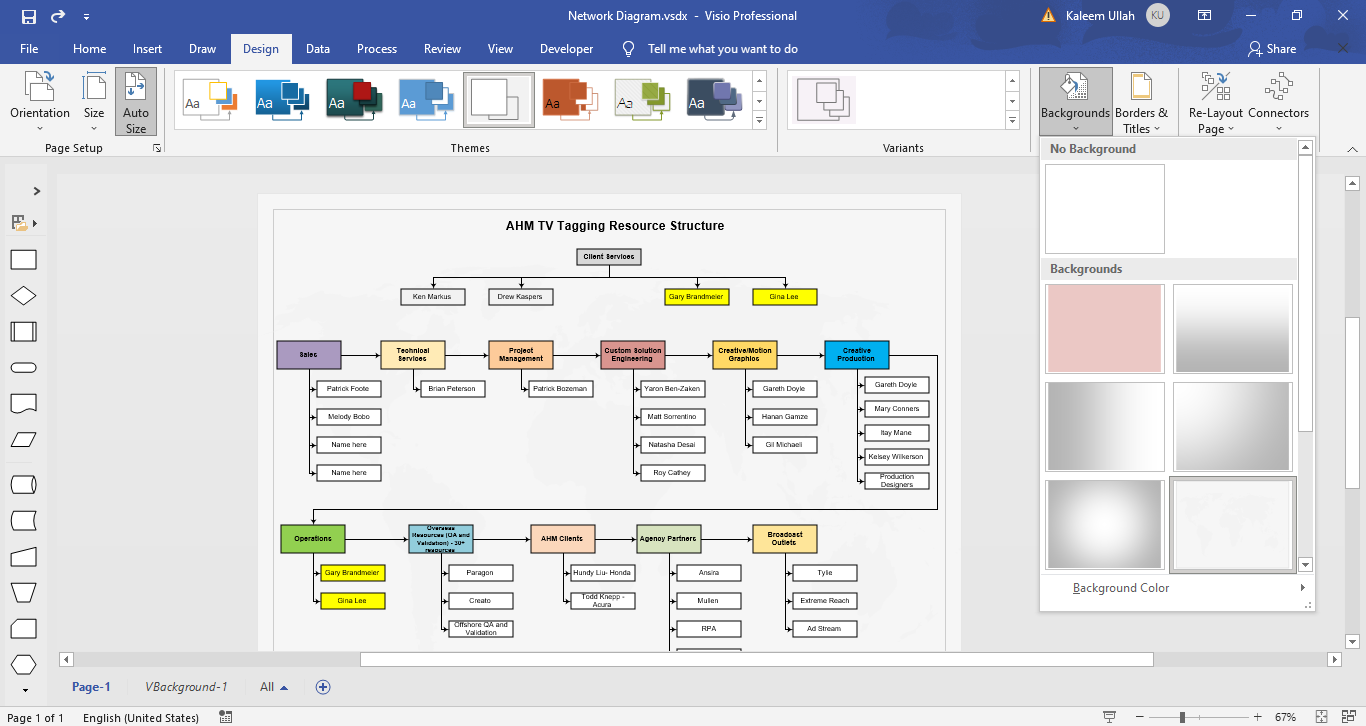1366x726 pixels.
Task: Select the Rectangle shape in the Shapes stencil
Action: point(23,259)
